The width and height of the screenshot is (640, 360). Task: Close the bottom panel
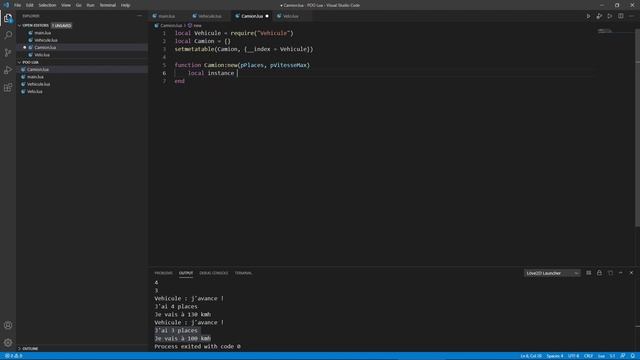[631, 273]
